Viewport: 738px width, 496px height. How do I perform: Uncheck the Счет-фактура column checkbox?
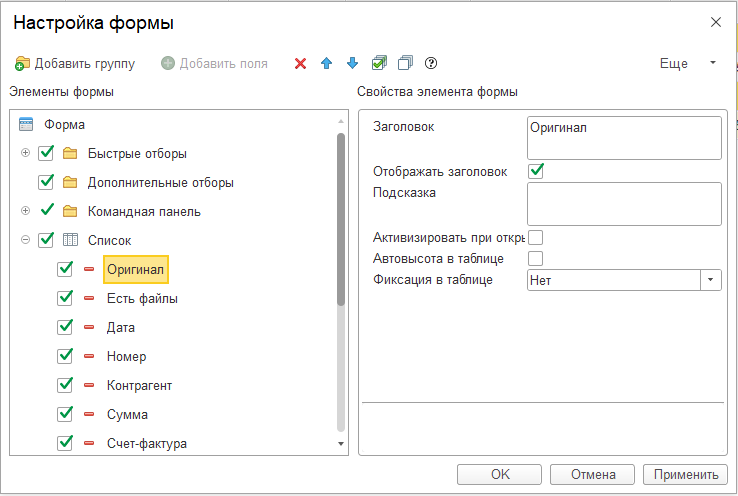pos(65,443)
